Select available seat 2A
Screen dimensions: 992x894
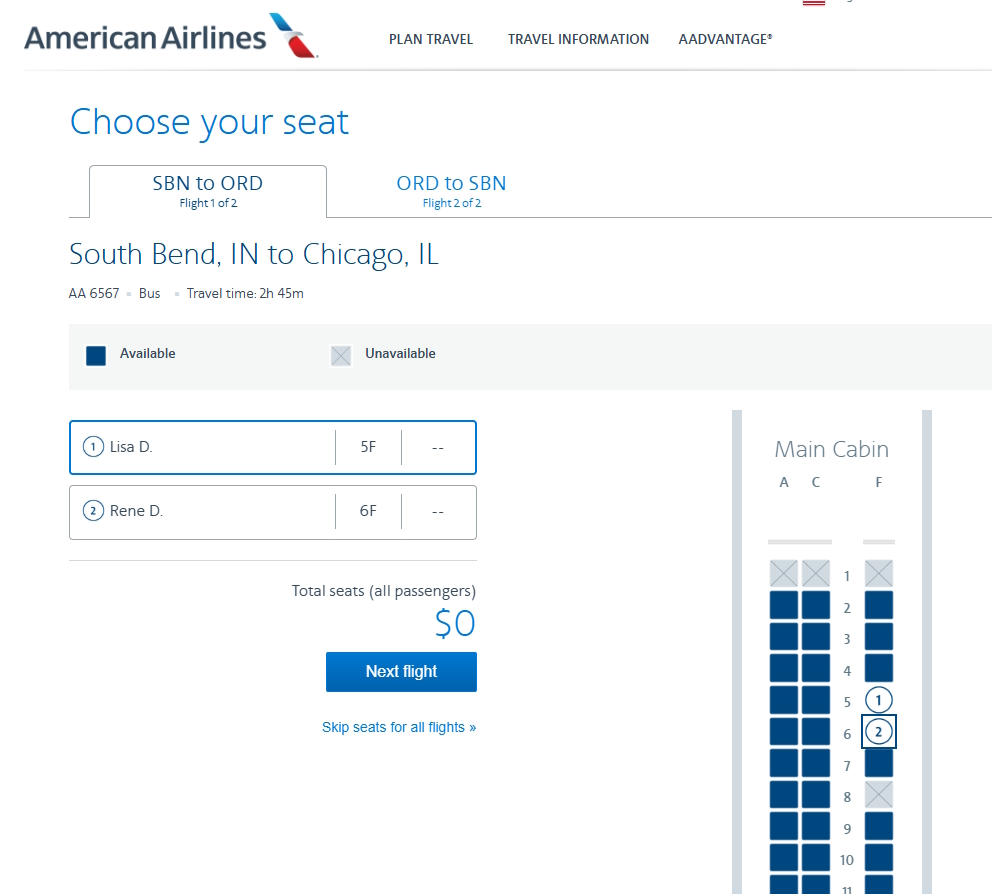(784, 606)
